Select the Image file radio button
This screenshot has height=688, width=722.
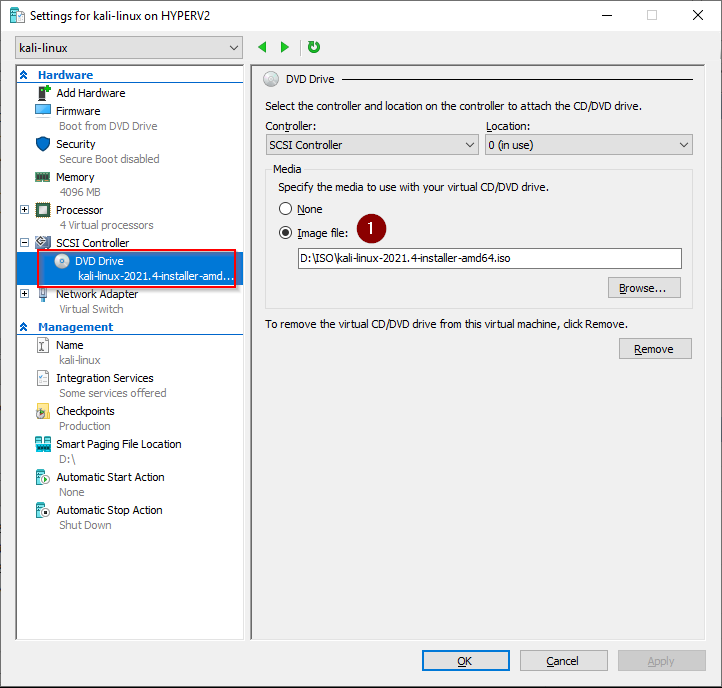pyautogui.click(x=286, y=233)
